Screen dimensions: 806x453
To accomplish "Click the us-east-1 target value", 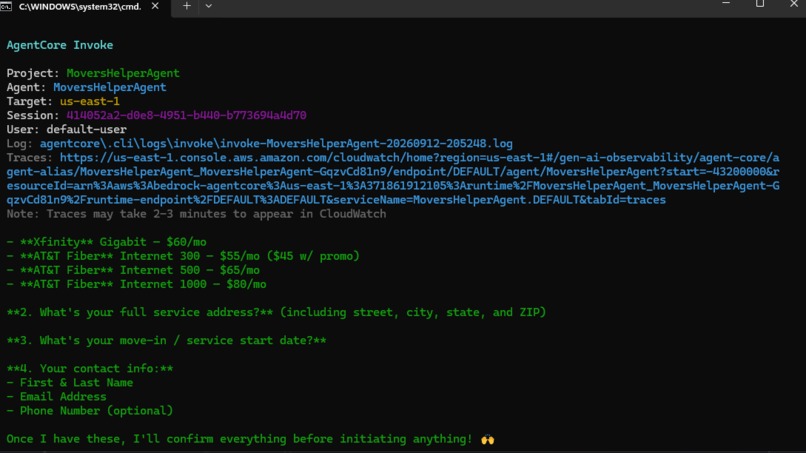I will point(89,101).
